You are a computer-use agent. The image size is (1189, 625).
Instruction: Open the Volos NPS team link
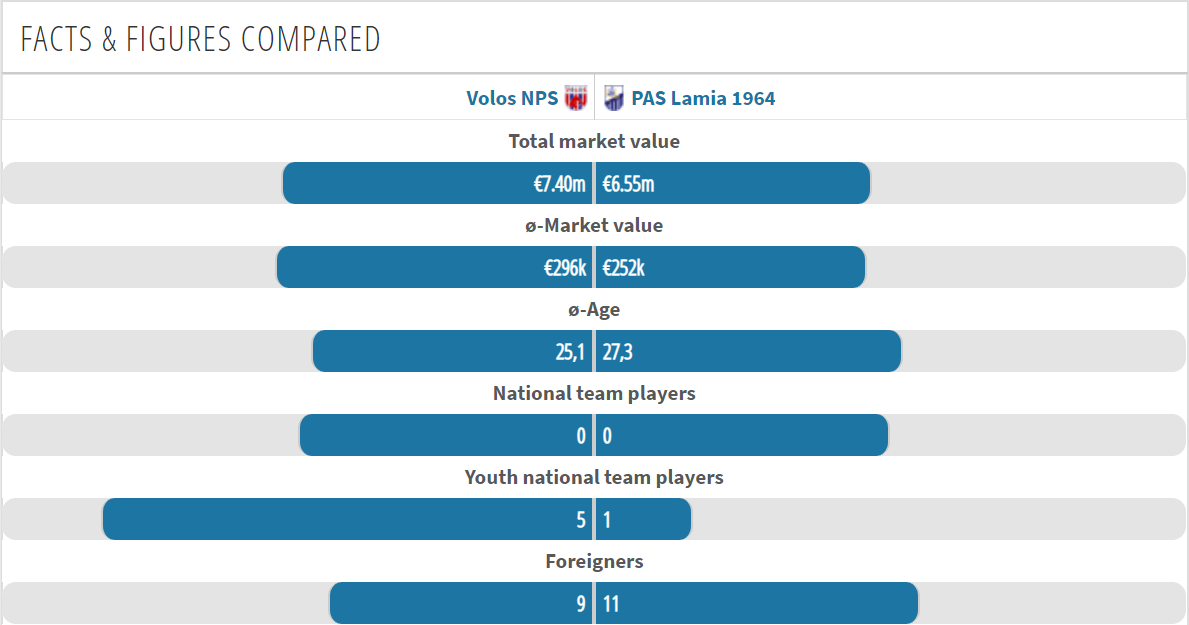click(x=512, y=99)
